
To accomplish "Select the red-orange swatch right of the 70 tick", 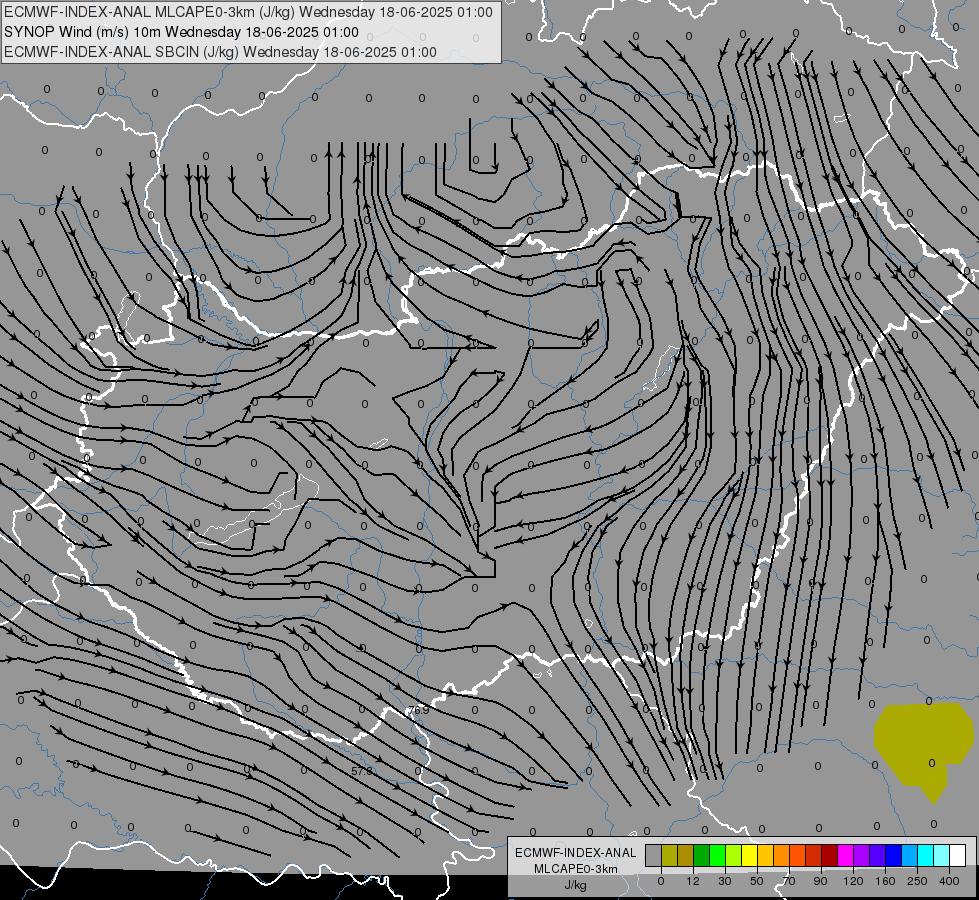I will [x=798, y=855].
